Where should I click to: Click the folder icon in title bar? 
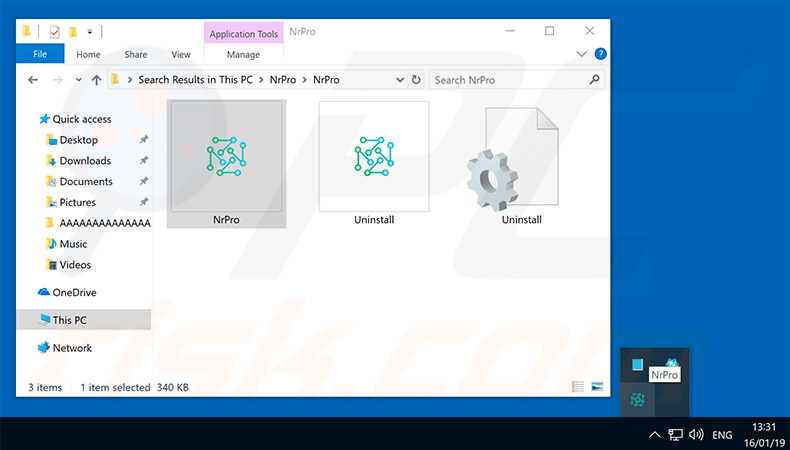click(26, 32)
